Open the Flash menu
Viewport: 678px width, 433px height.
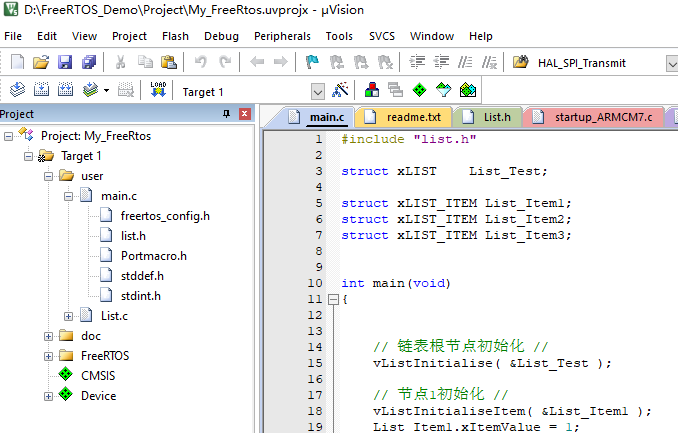coord(175,36)
